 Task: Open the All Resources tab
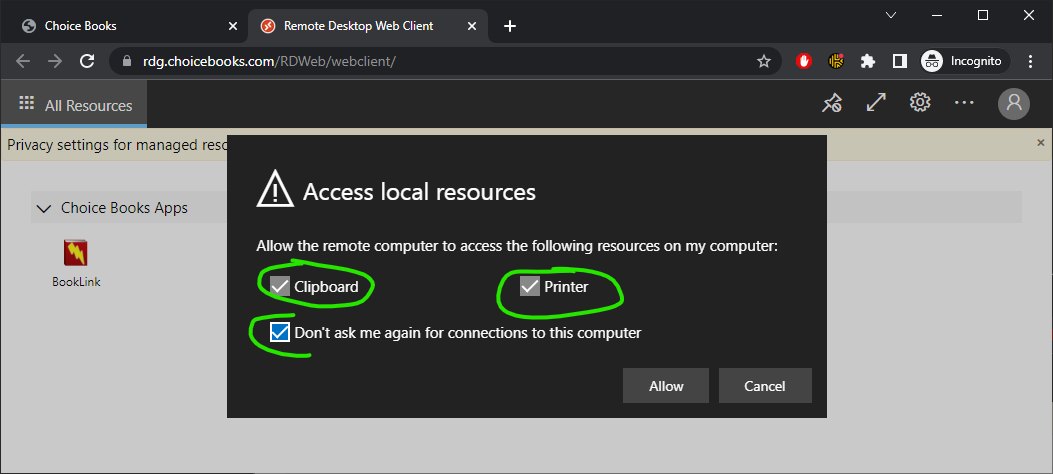click(74, 105)
